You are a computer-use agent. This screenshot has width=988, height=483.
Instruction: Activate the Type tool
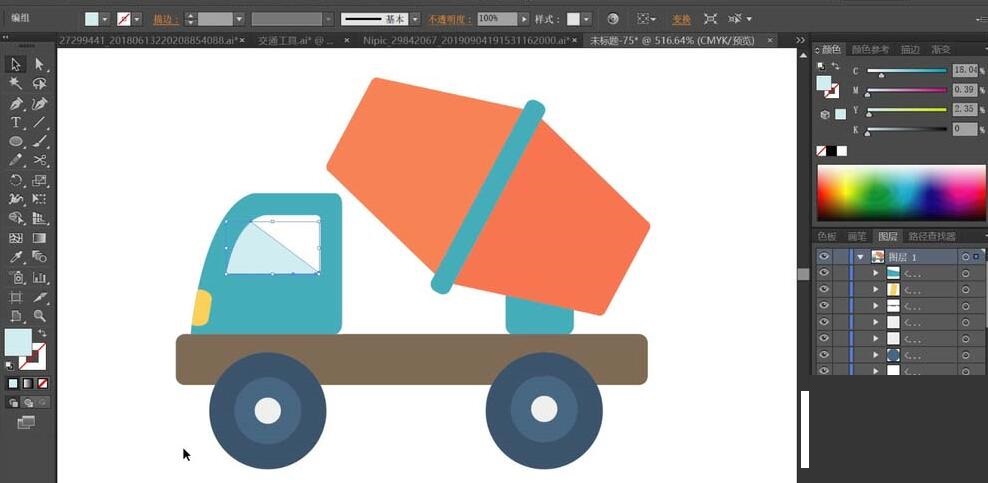[16, 123]
